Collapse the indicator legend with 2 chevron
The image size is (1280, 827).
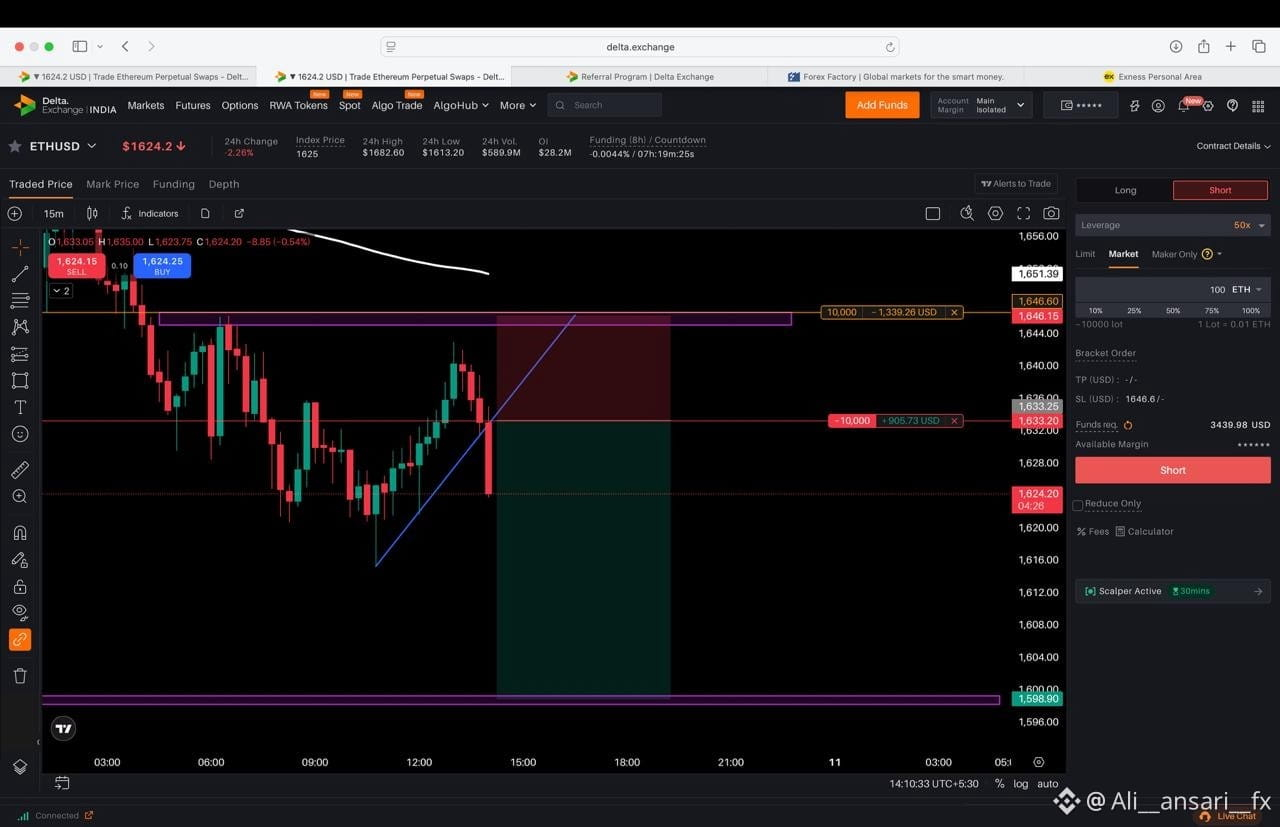click(61, 290)
